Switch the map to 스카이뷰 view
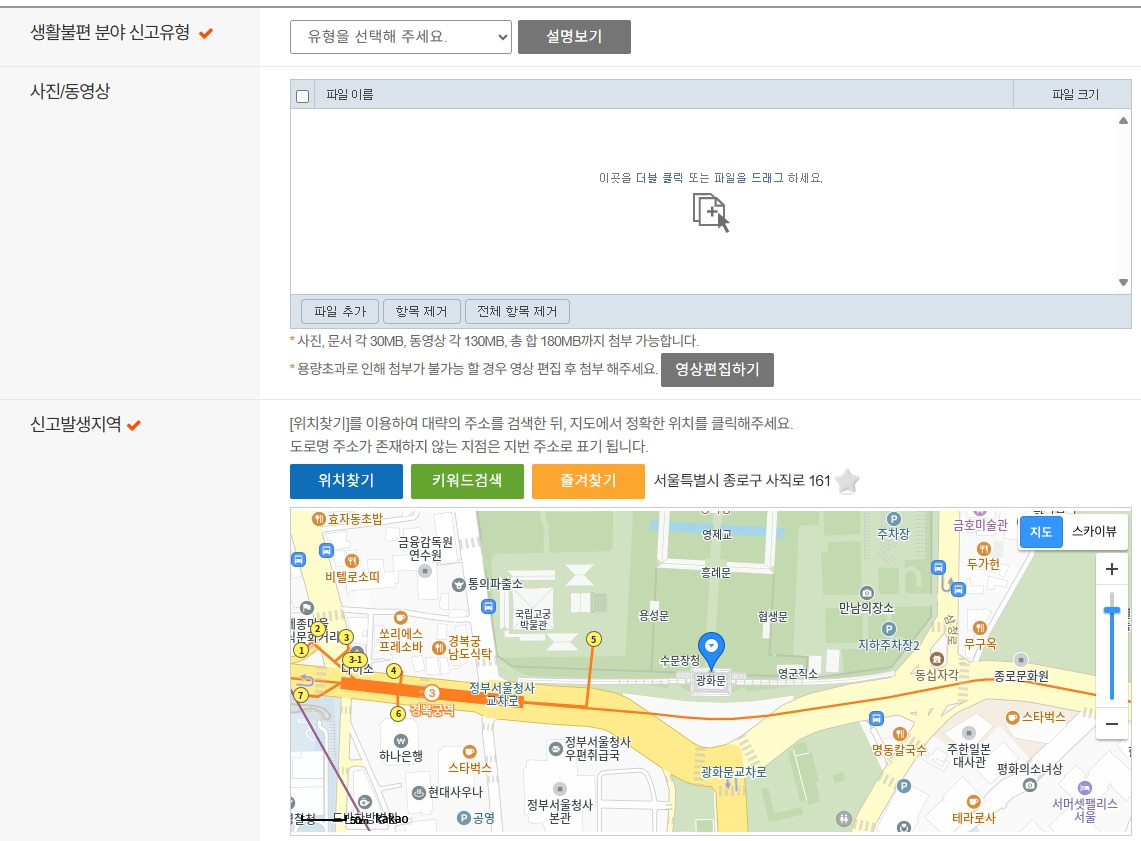The width and height of the screenshot is (1141, 841). 1094,532
